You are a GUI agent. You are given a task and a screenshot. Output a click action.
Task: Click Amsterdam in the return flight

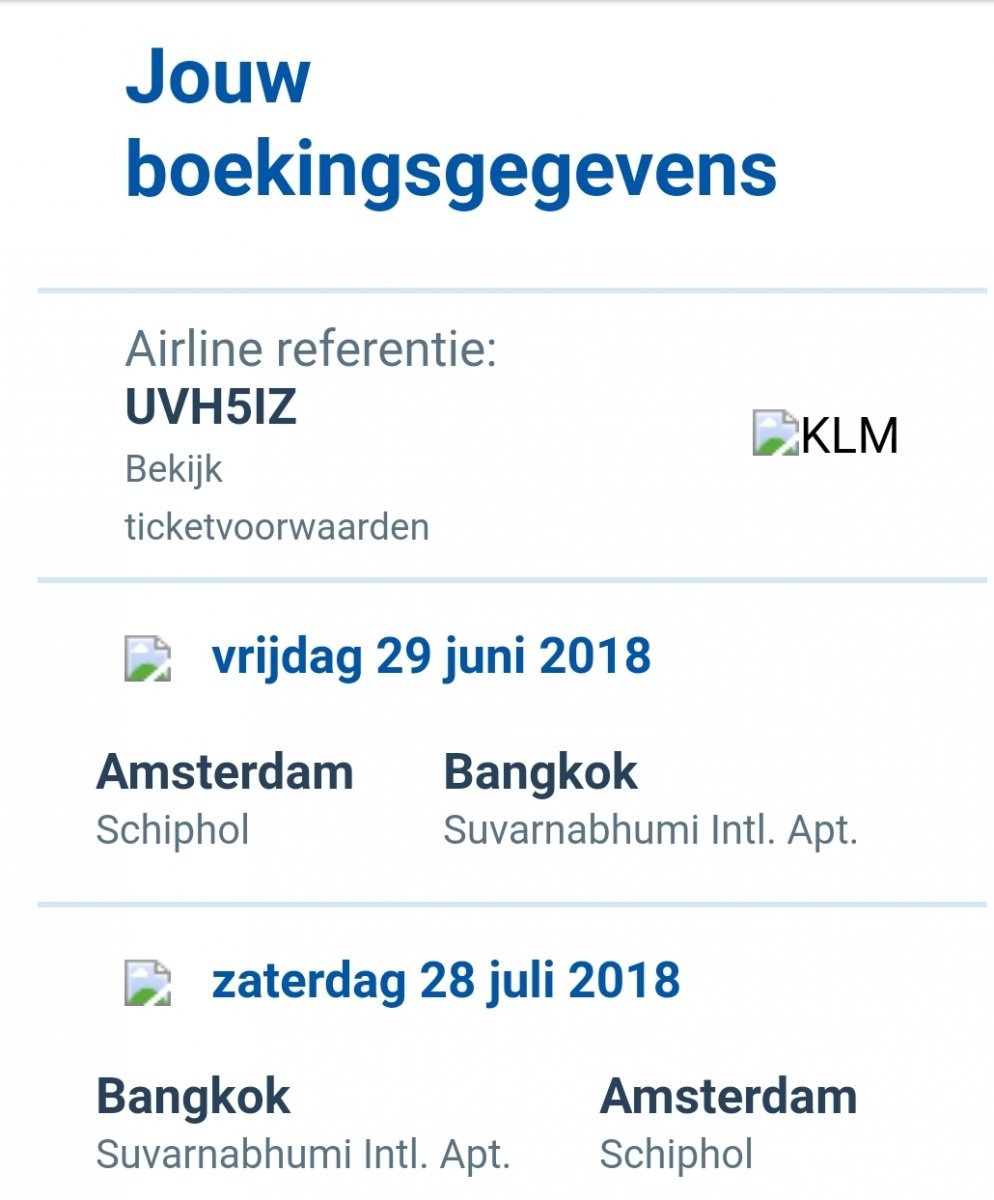[728, 1096]
